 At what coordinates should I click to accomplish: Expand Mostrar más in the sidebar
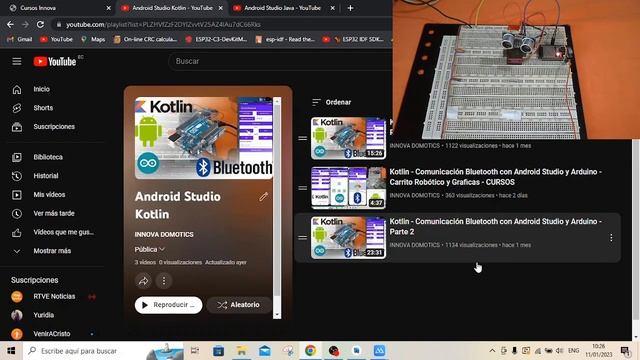coord(52,251)
